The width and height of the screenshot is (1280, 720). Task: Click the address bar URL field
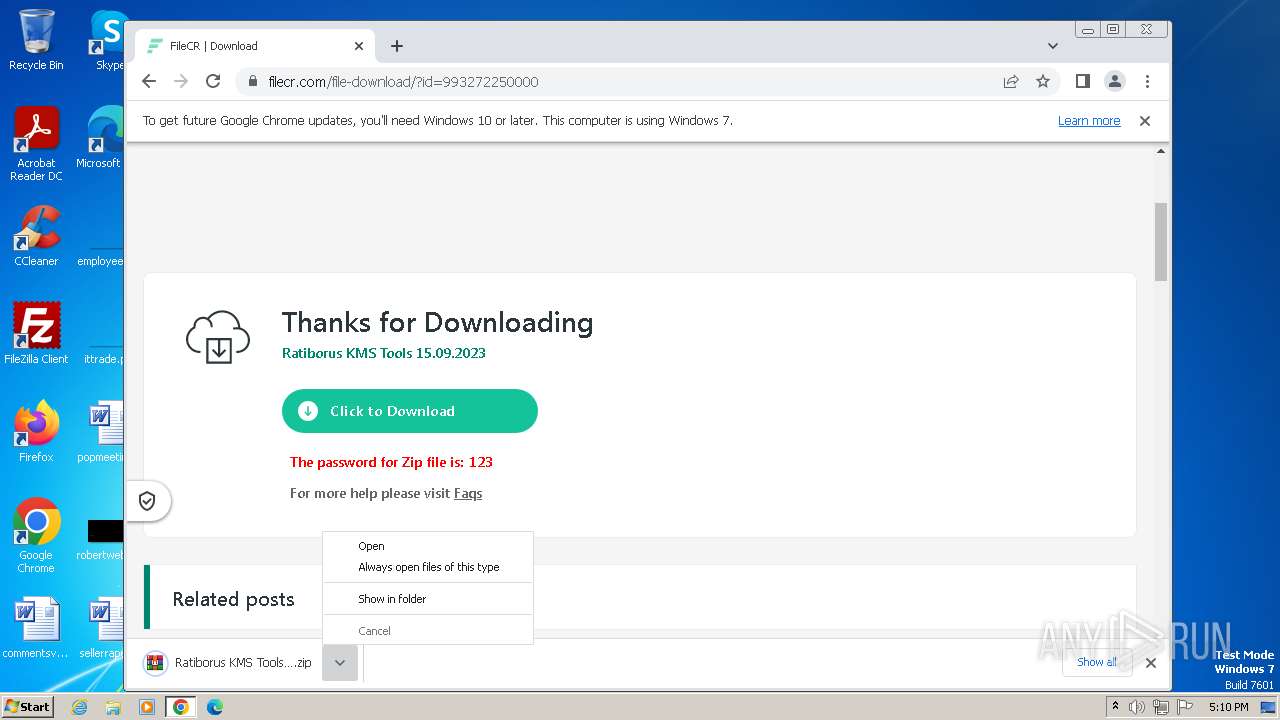(x=620, y=81)
